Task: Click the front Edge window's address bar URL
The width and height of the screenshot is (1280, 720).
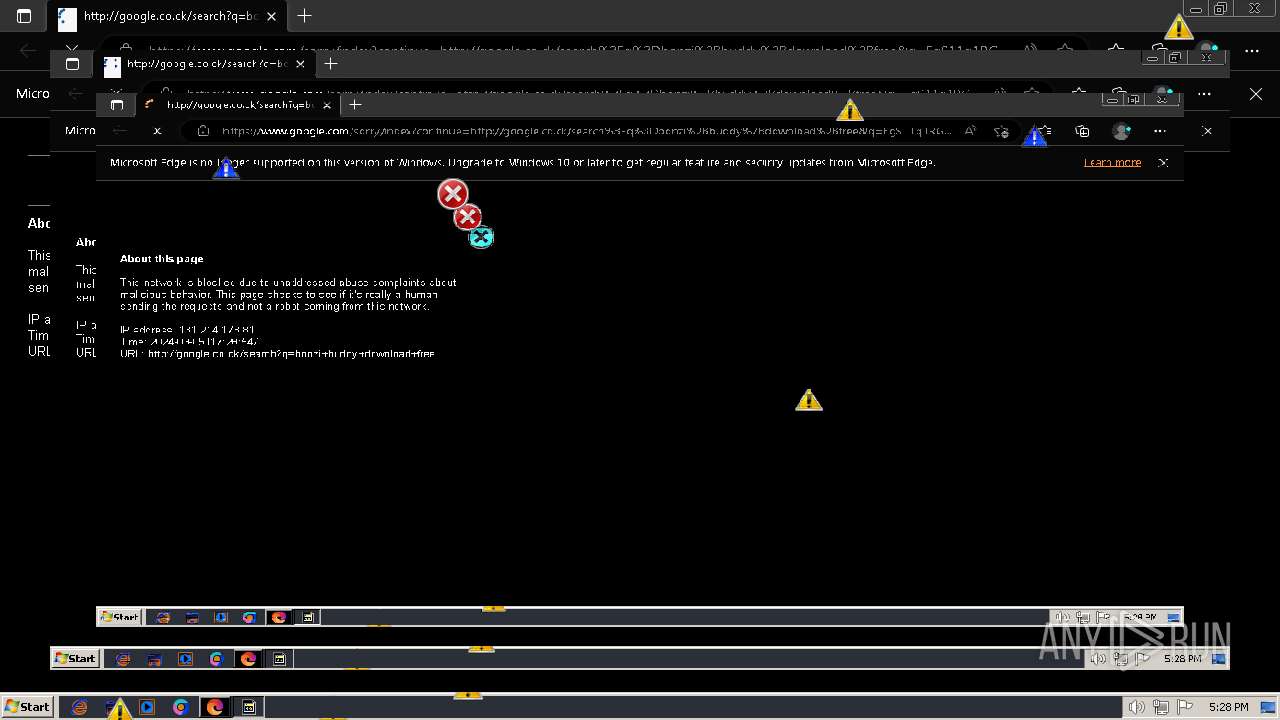Action: click(x=586, y=131)
